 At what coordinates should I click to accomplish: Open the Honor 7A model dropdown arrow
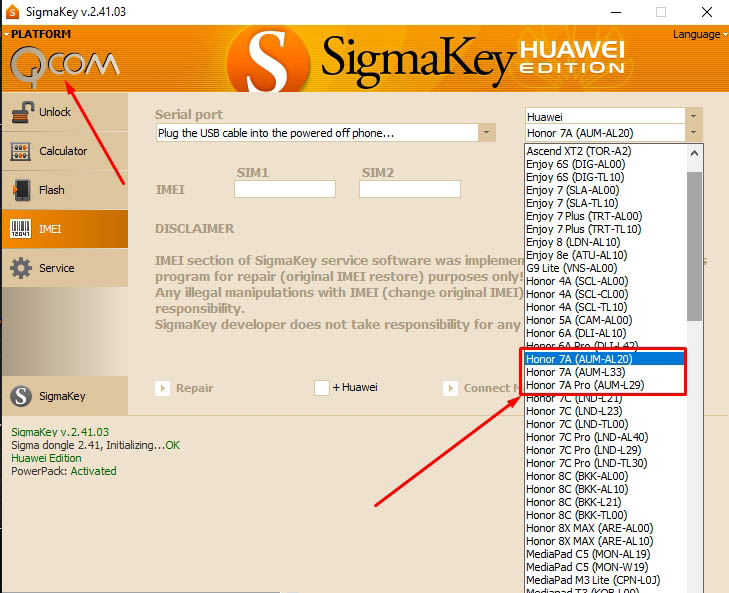(x=694, y=133)
